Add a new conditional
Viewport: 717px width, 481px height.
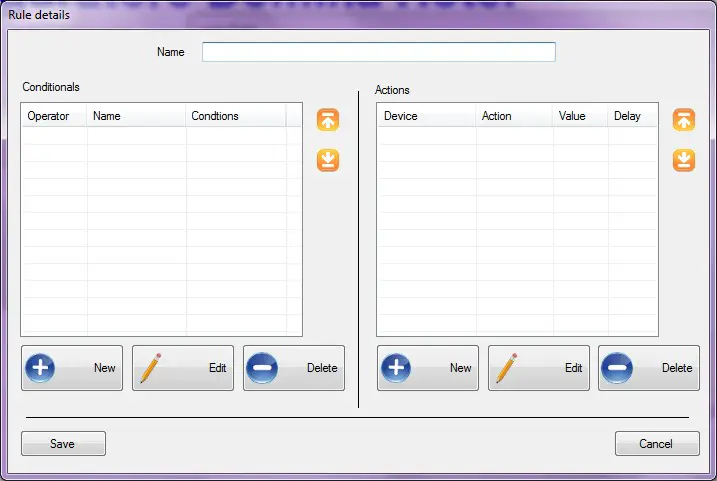coord(72,368)
